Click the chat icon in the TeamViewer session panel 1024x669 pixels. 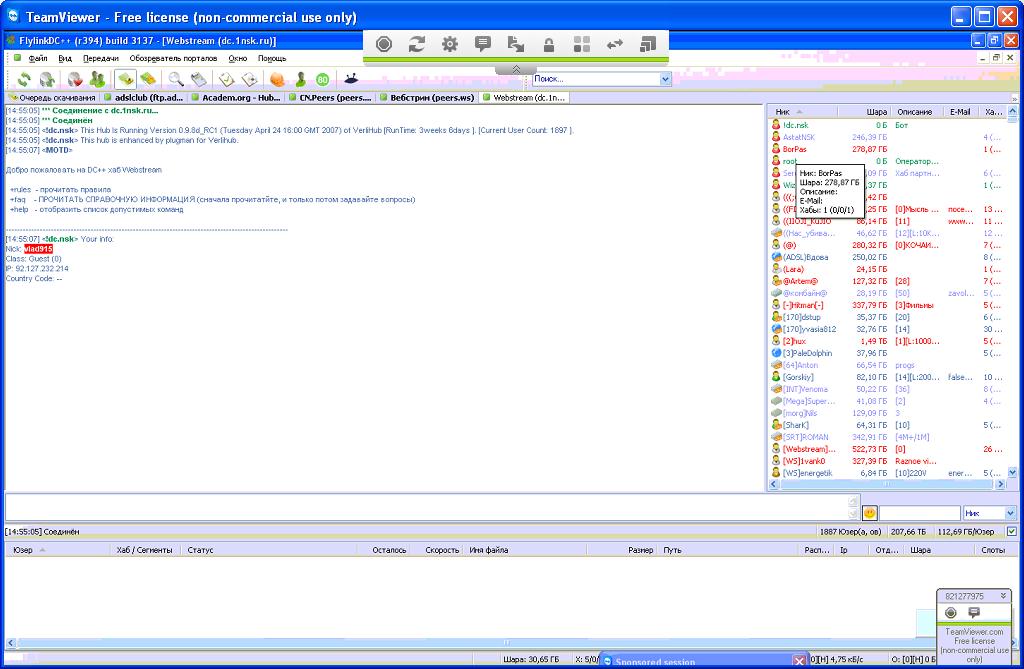coord(974,612)
